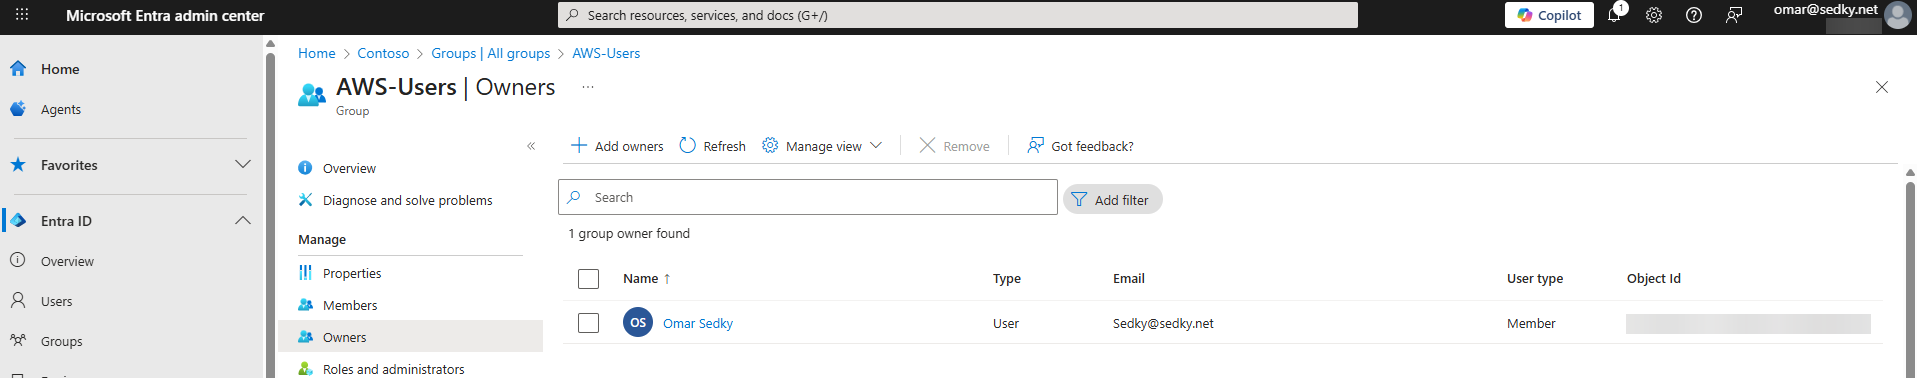Viewport: 1917px width, 378px height.
Task: Click the OS avatar of Omar Sedky
Action: pos(638,322)
